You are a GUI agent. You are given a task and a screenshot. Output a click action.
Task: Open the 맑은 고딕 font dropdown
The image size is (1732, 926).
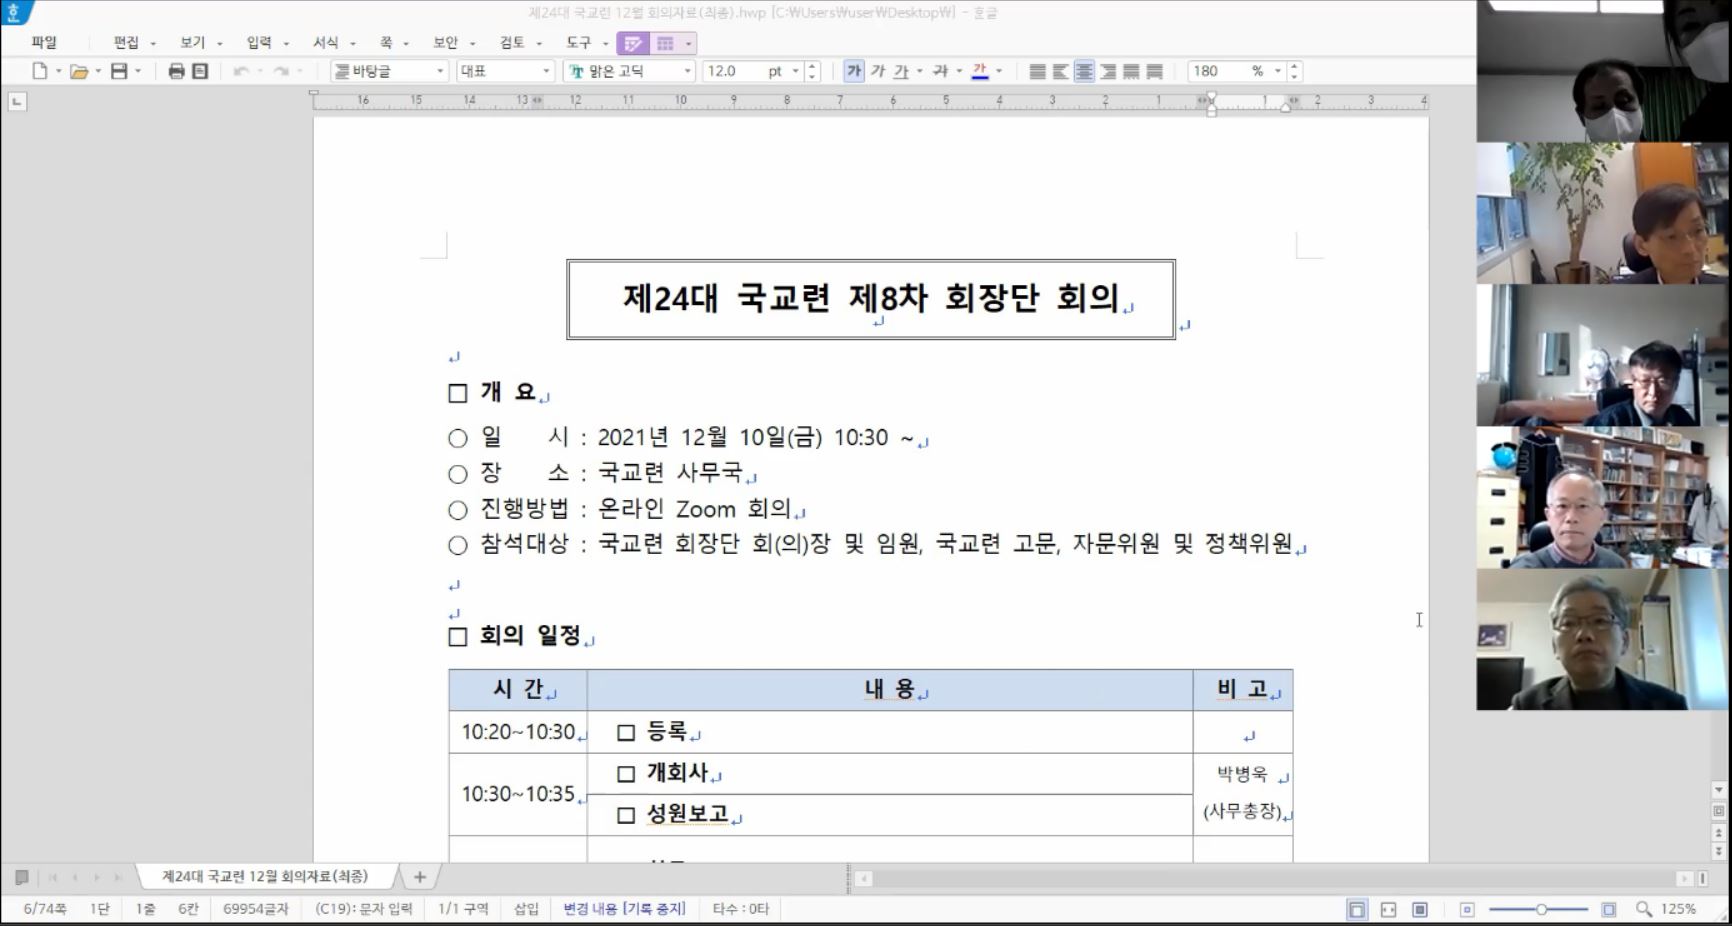687,71
